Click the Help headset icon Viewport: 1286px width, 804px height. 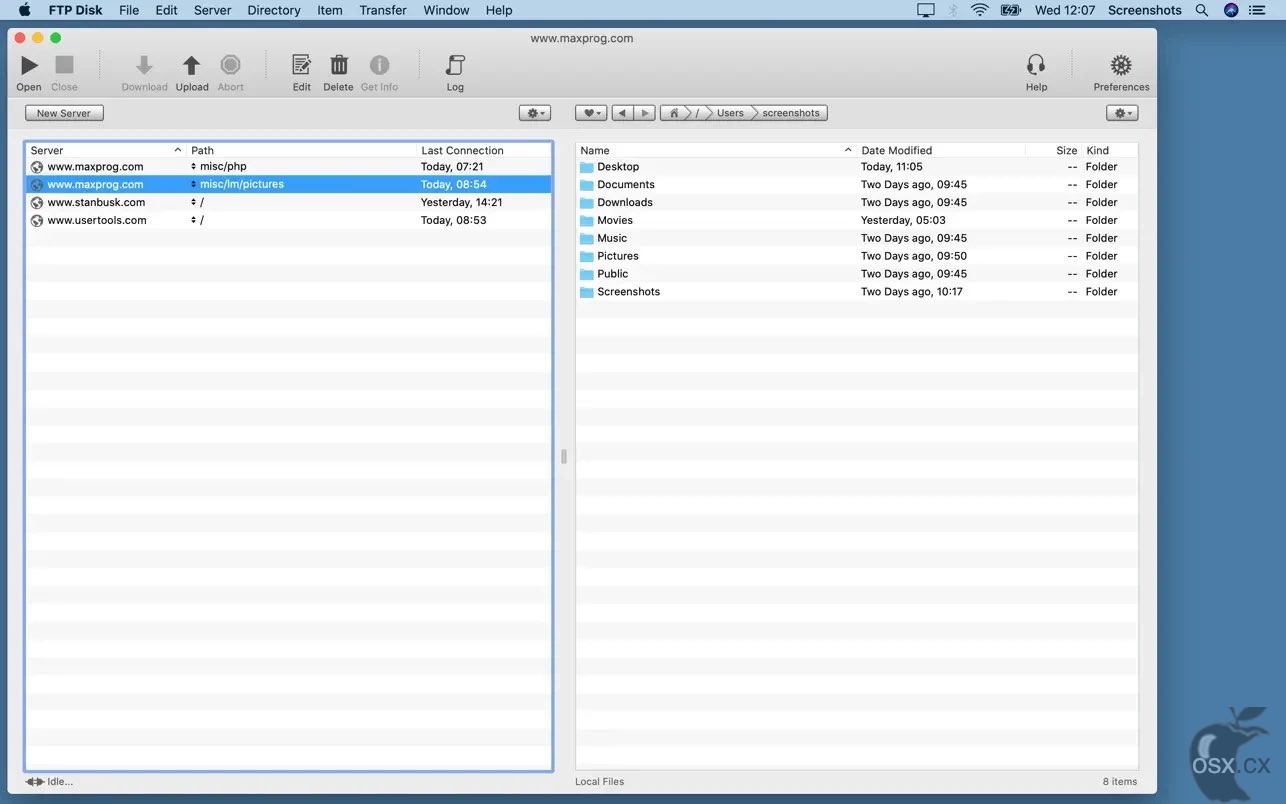(1036, 66)
